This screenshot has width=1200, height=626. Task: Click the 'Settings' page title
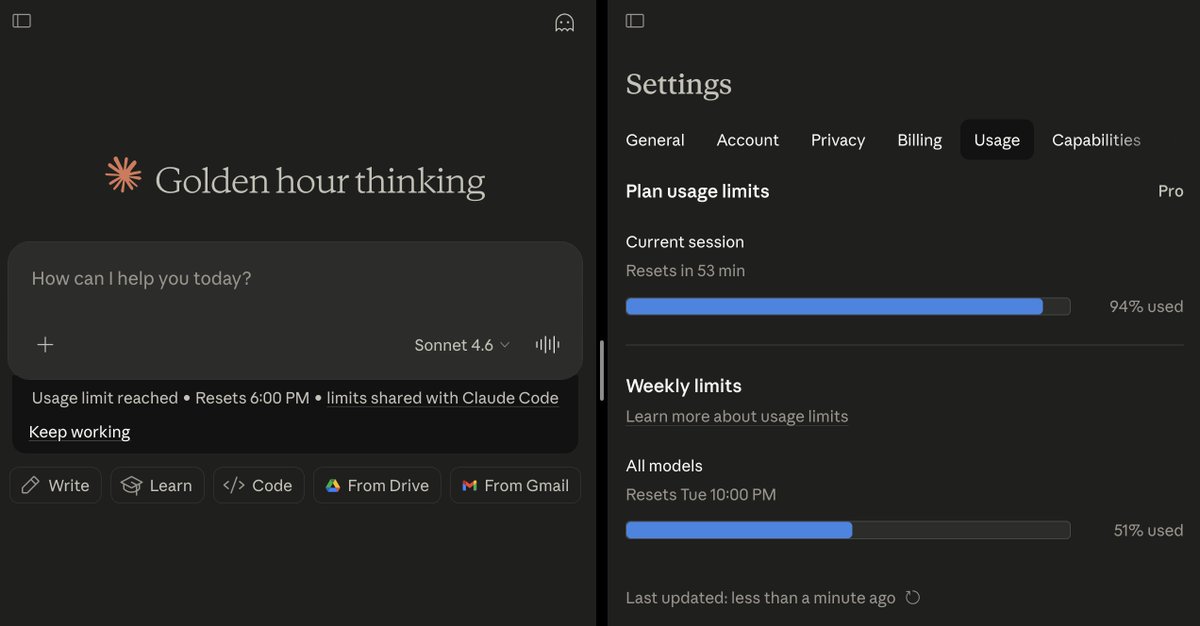pos(679,84)
